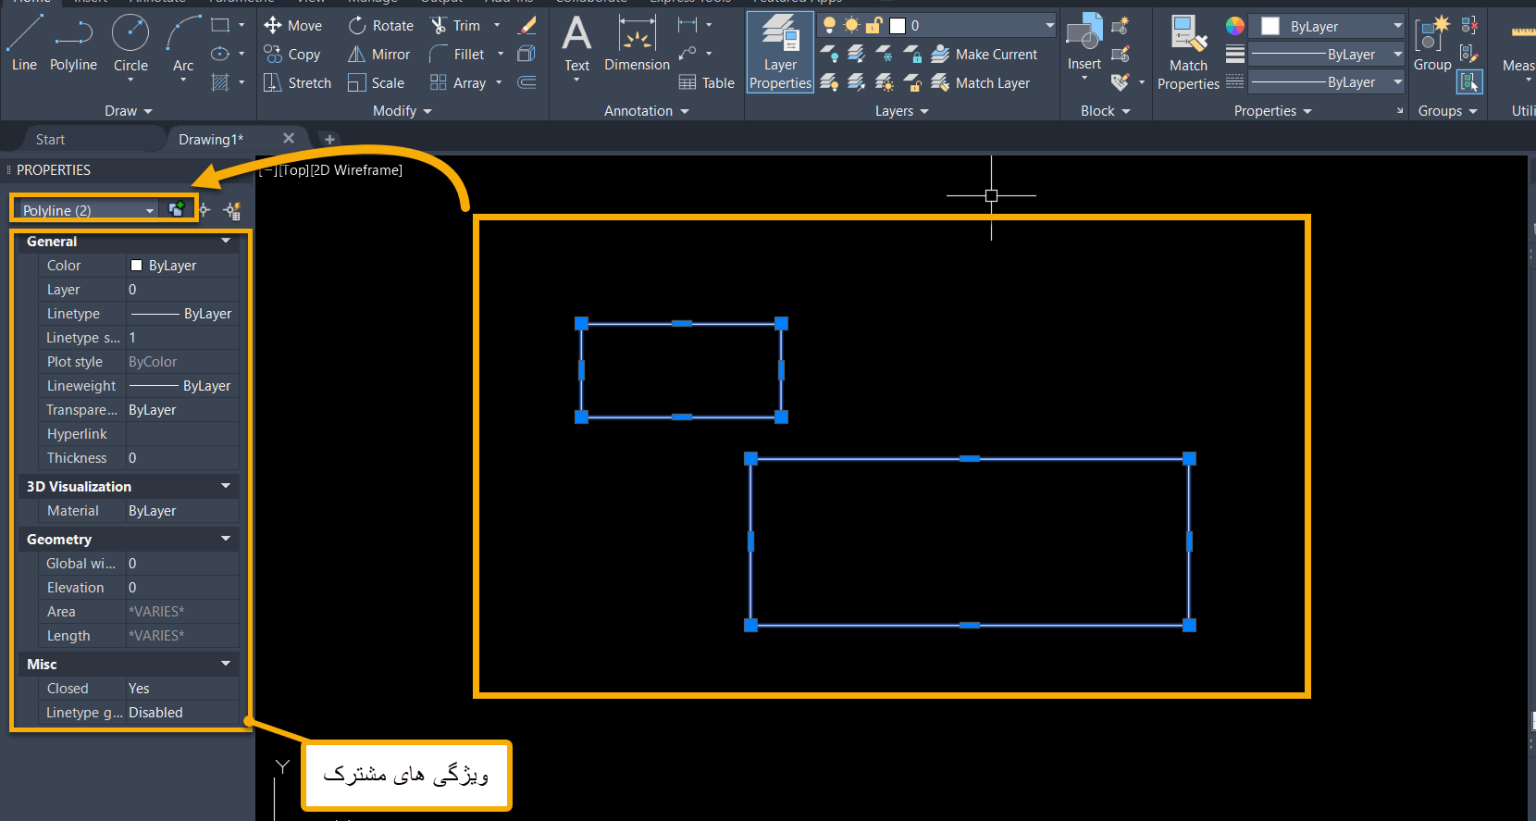Select the Fillet tool

[x=456, y=54]
